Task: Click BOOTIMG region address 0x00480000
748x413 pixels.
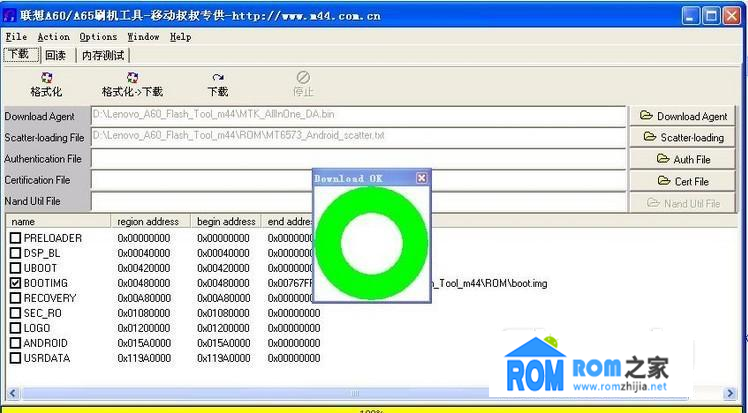Action: pos(144,283)
